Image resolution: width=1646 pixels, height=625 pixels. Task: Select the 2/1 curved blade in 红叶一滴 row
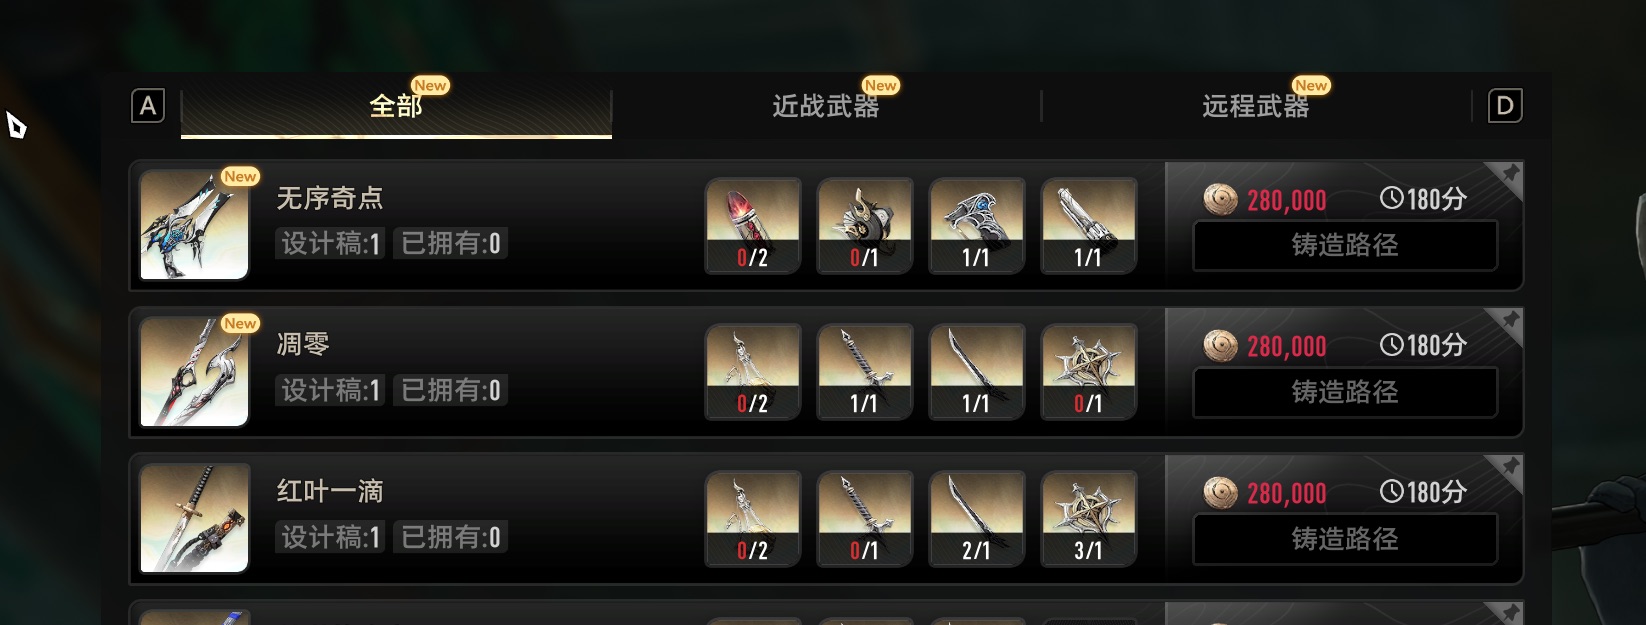coord(977,519)
